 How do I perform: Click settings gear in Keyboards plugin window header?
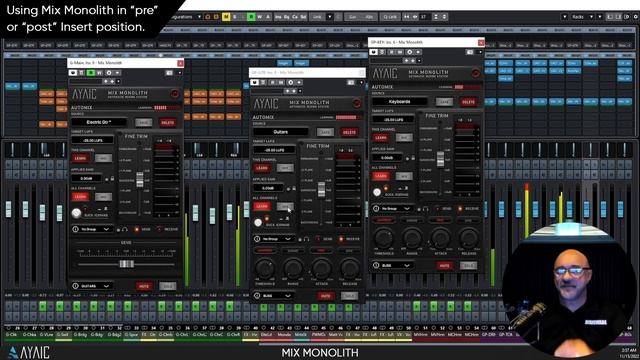tap(409, 52)
